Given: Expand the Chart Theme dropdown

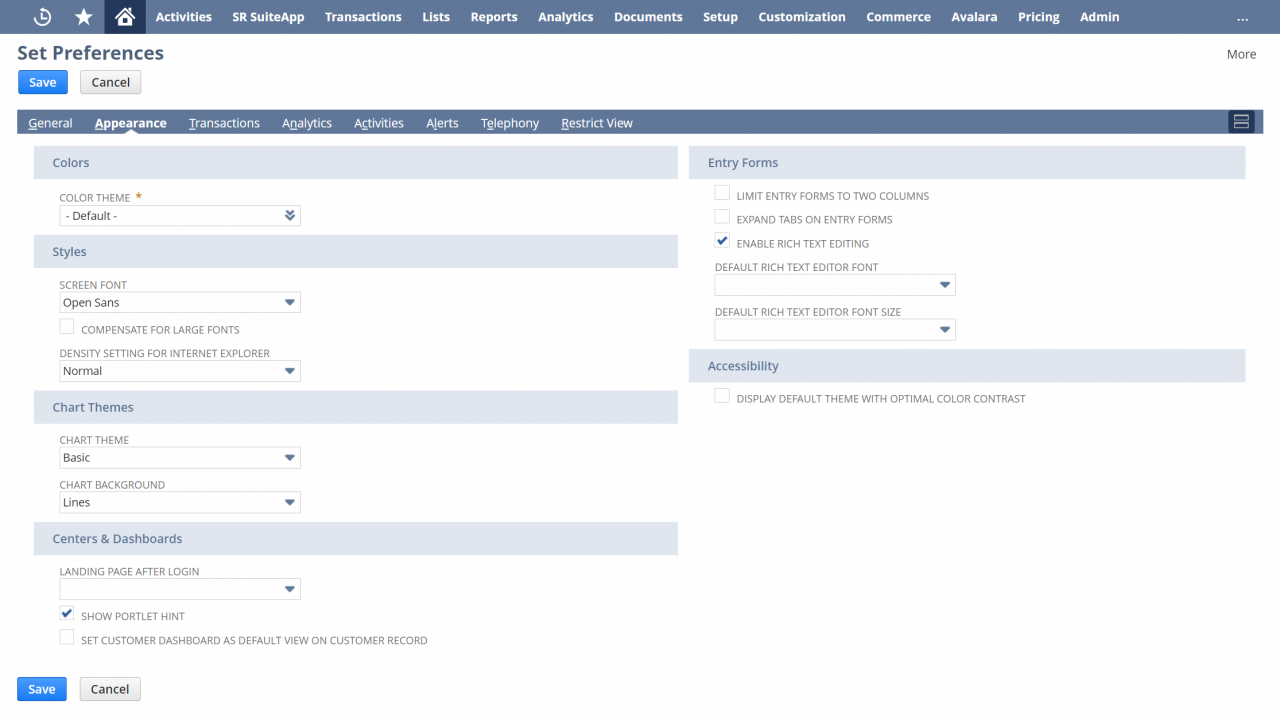Looking at the screenshot, I should pyautogui.click(x=290, y=457).
